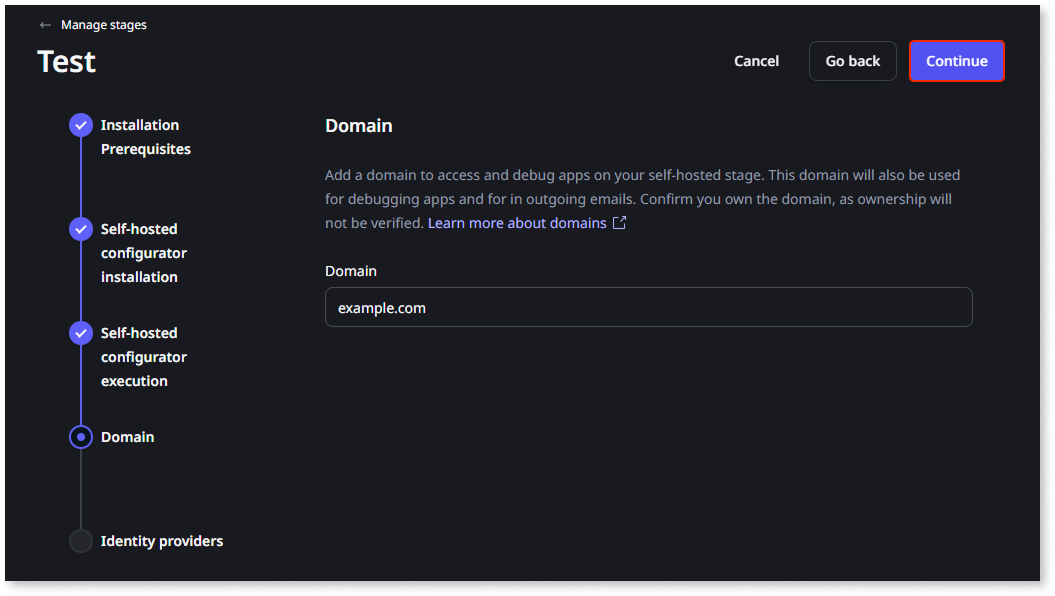Click the Domain section heading

359,126
